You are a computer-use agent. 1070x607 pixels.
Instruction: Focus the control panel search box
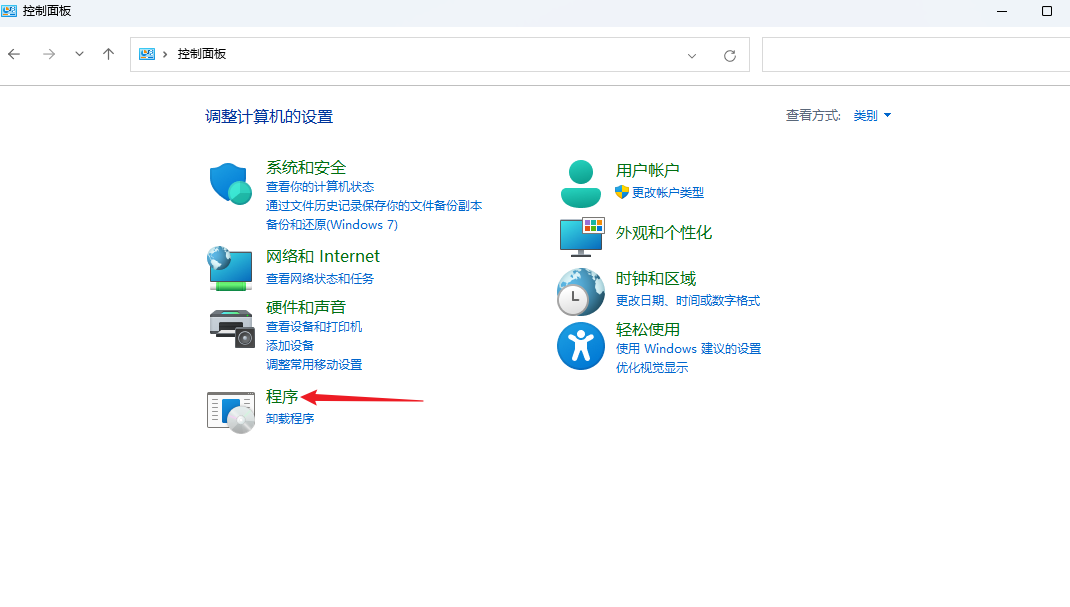pos(916,55)
